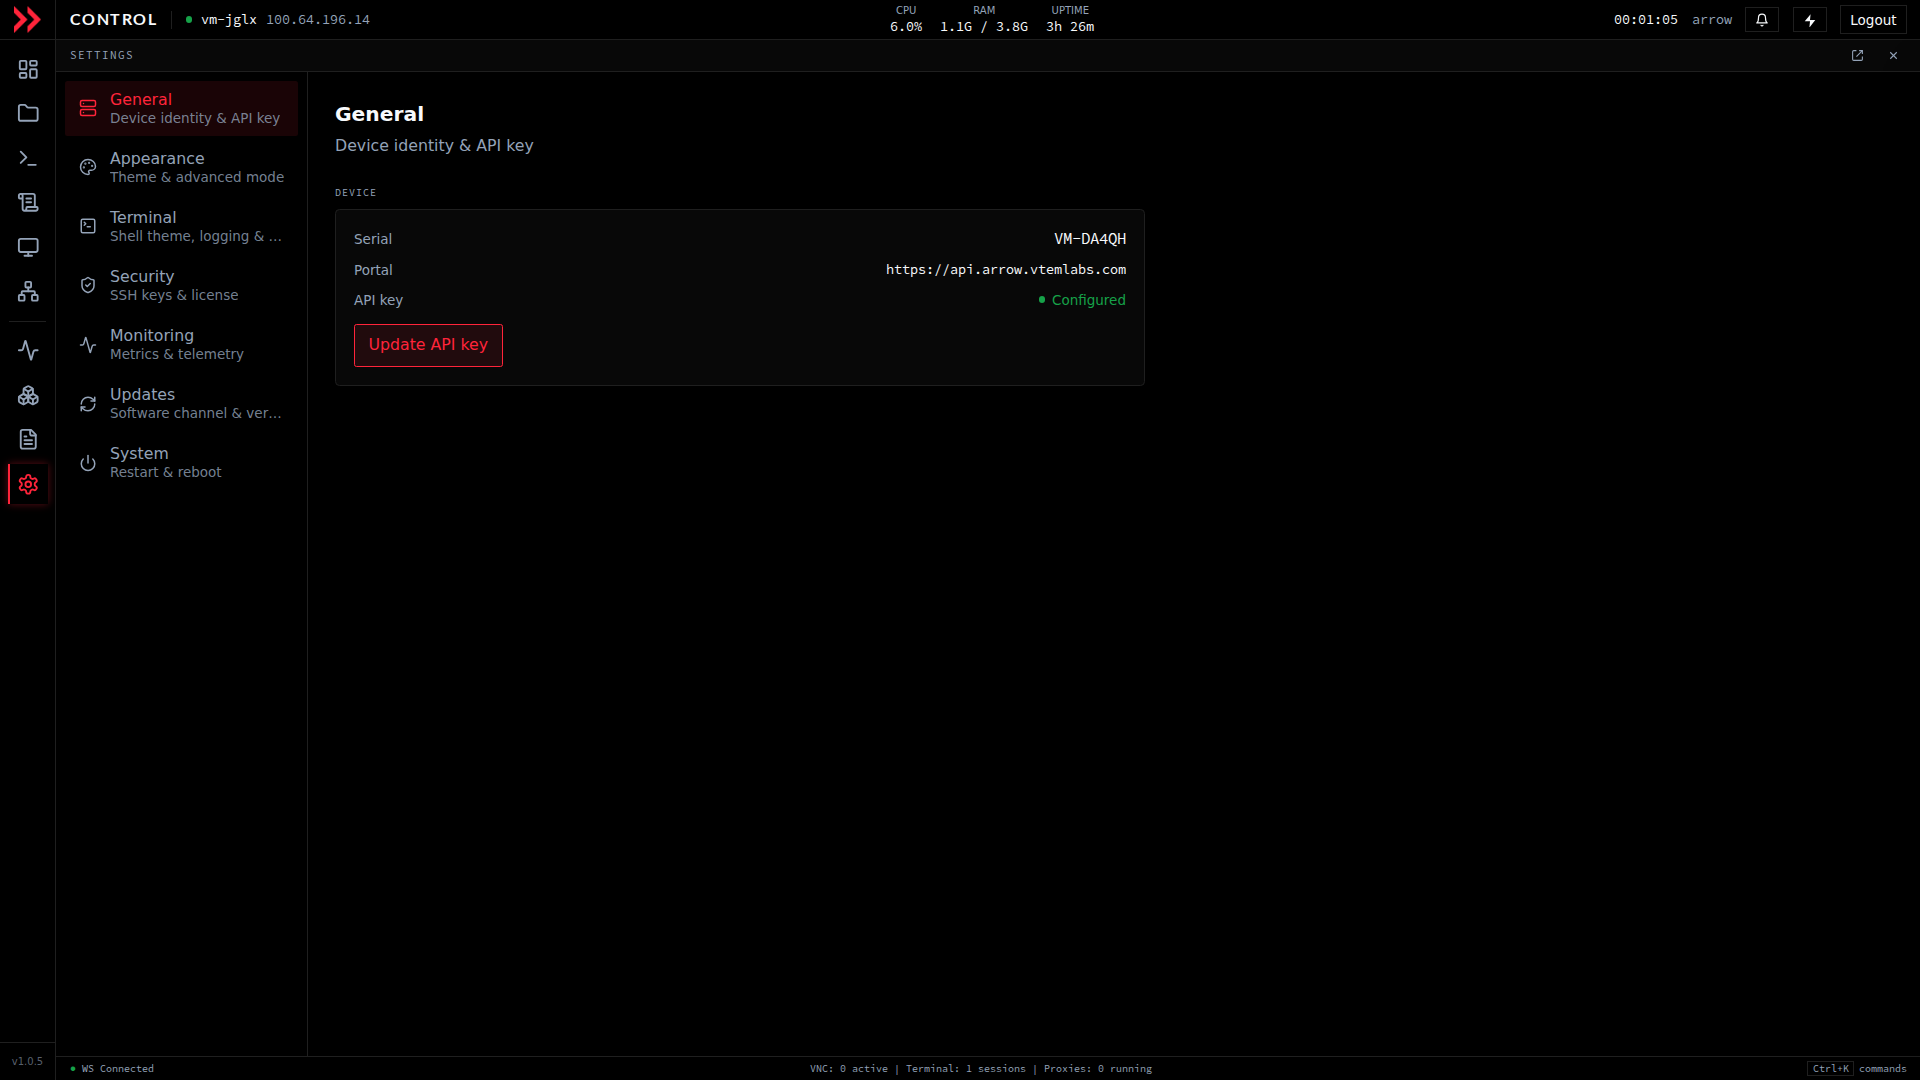Click the WS Connected status indicator
The width and height of the screenshot is (1920, 1080).
[x=112, y=1069]
